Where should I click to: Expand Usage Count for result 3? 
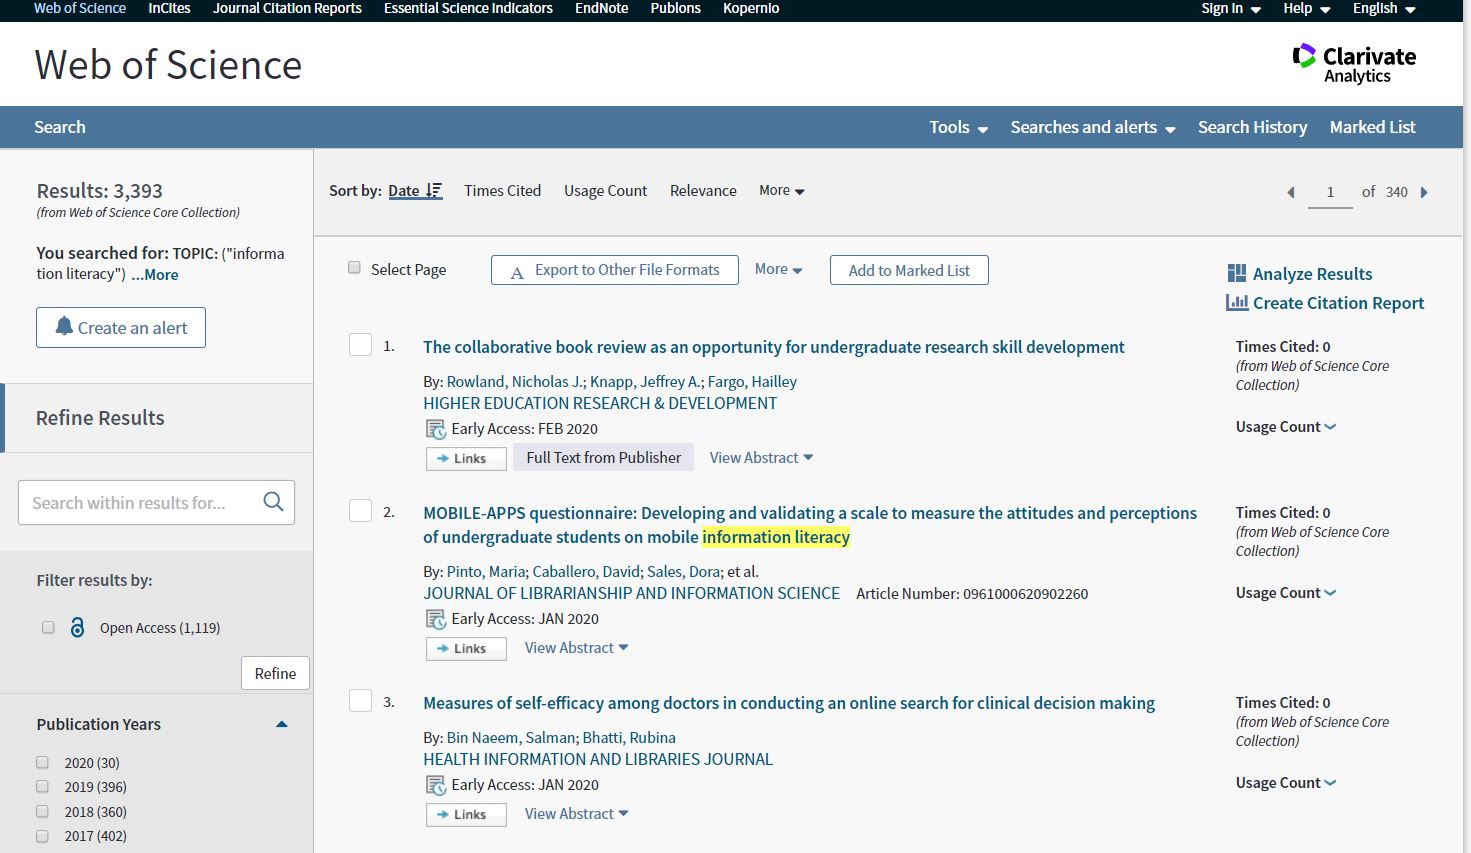coord(1286,782)
